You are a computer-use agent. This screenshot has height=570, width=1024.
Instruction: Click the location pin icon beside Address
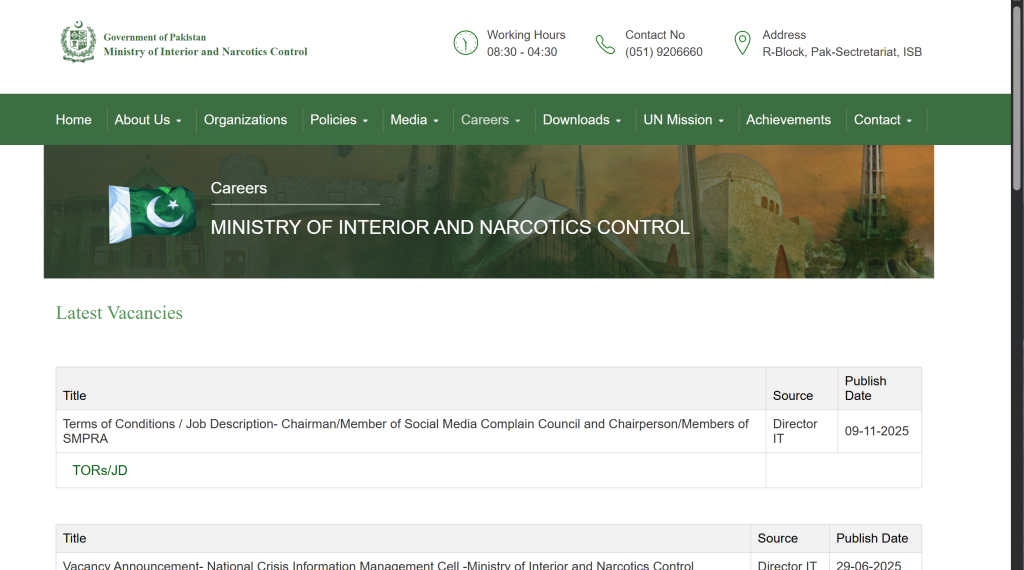[x=742, y=43]
